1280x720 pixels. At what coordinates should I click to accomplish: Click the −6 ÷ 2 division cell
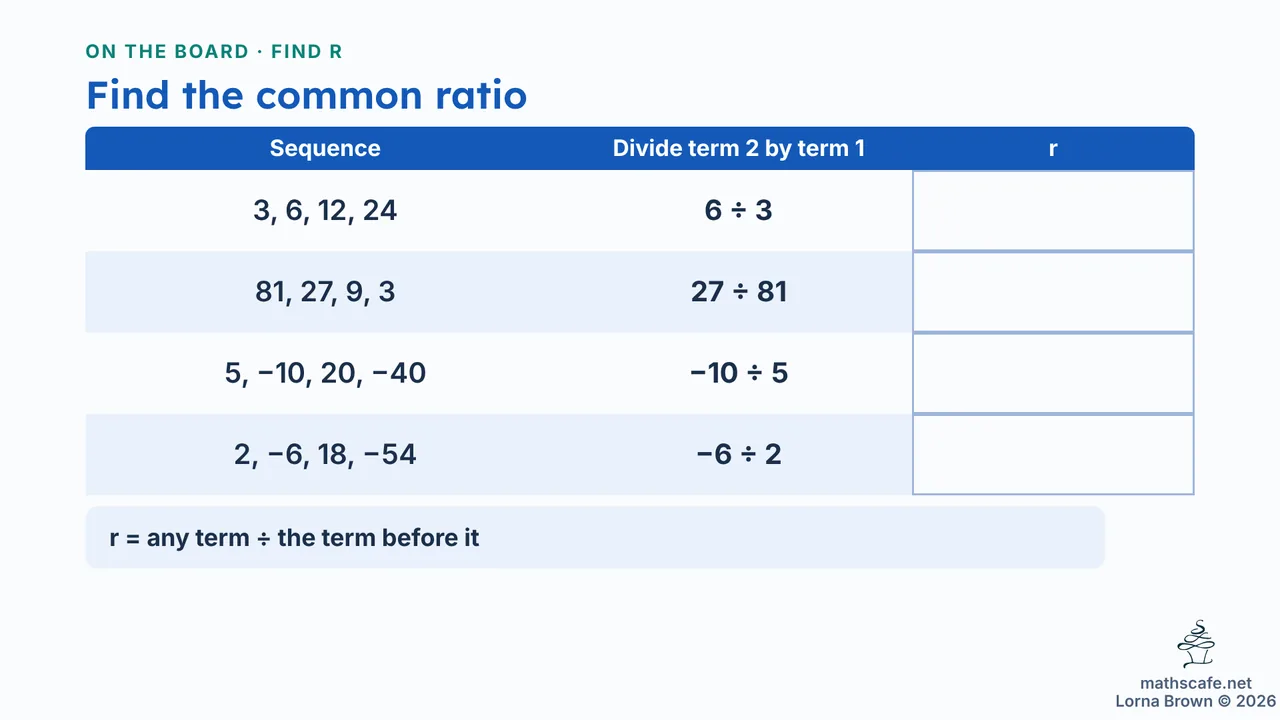[739, 454]
